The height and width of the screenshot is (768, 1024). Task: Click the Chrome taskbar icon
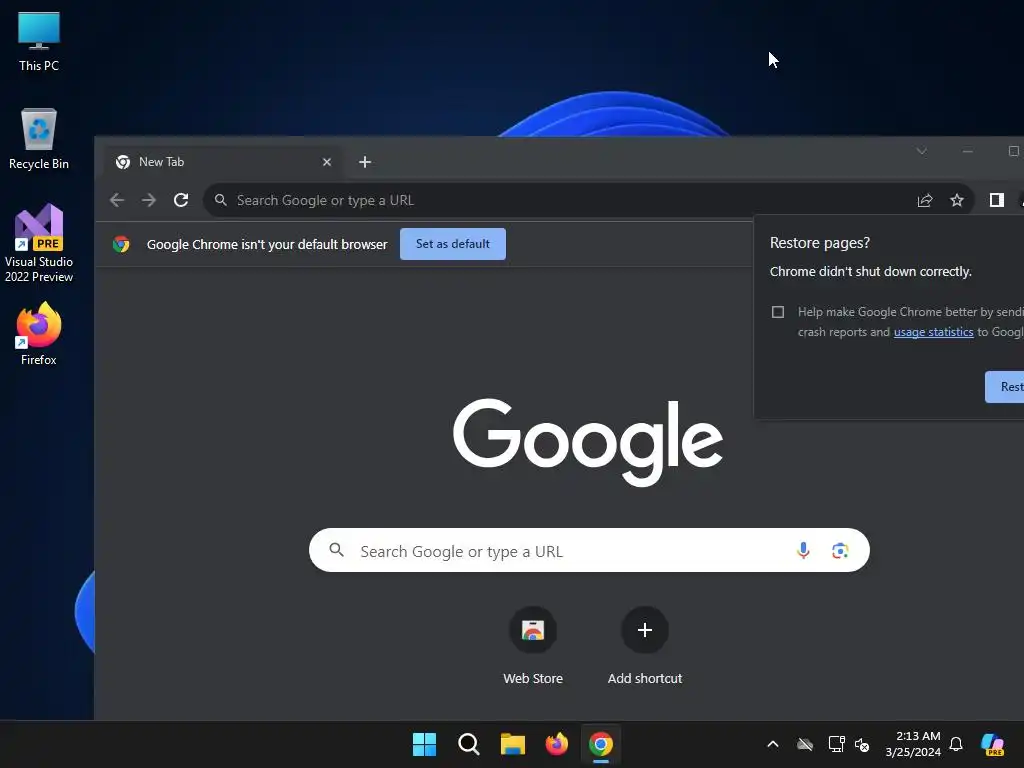[x=601, y=744]
